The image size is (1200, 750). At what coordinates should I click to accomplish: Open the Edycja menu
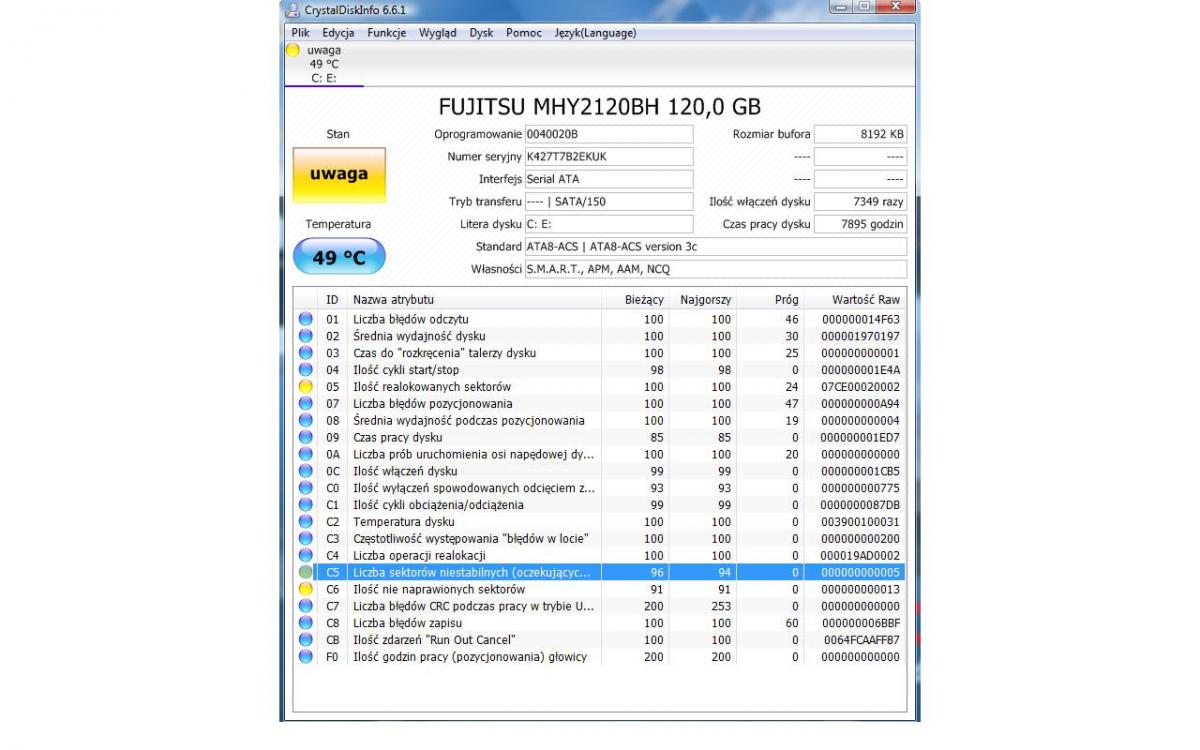[338, 33]
